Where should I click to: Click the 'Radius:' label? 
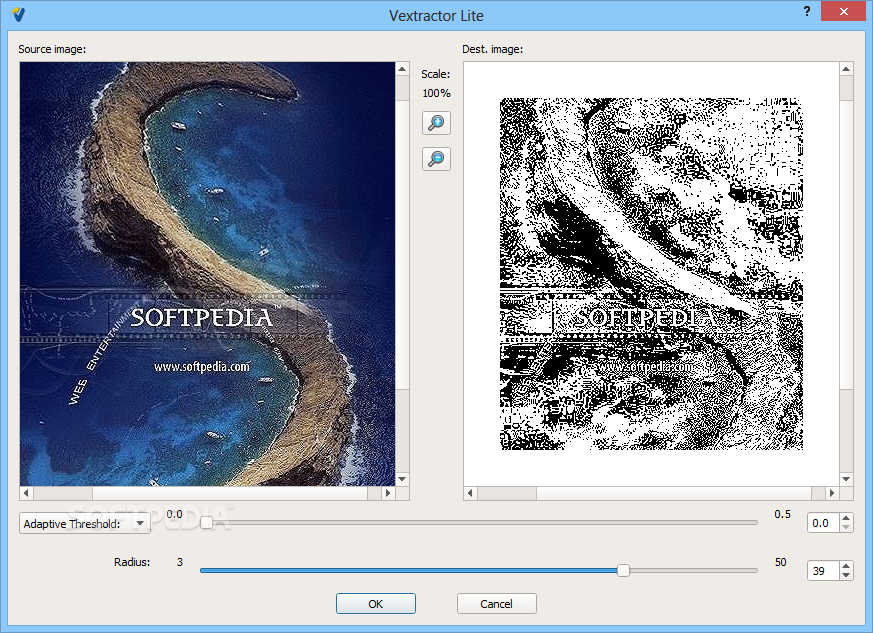pos(132,562)
